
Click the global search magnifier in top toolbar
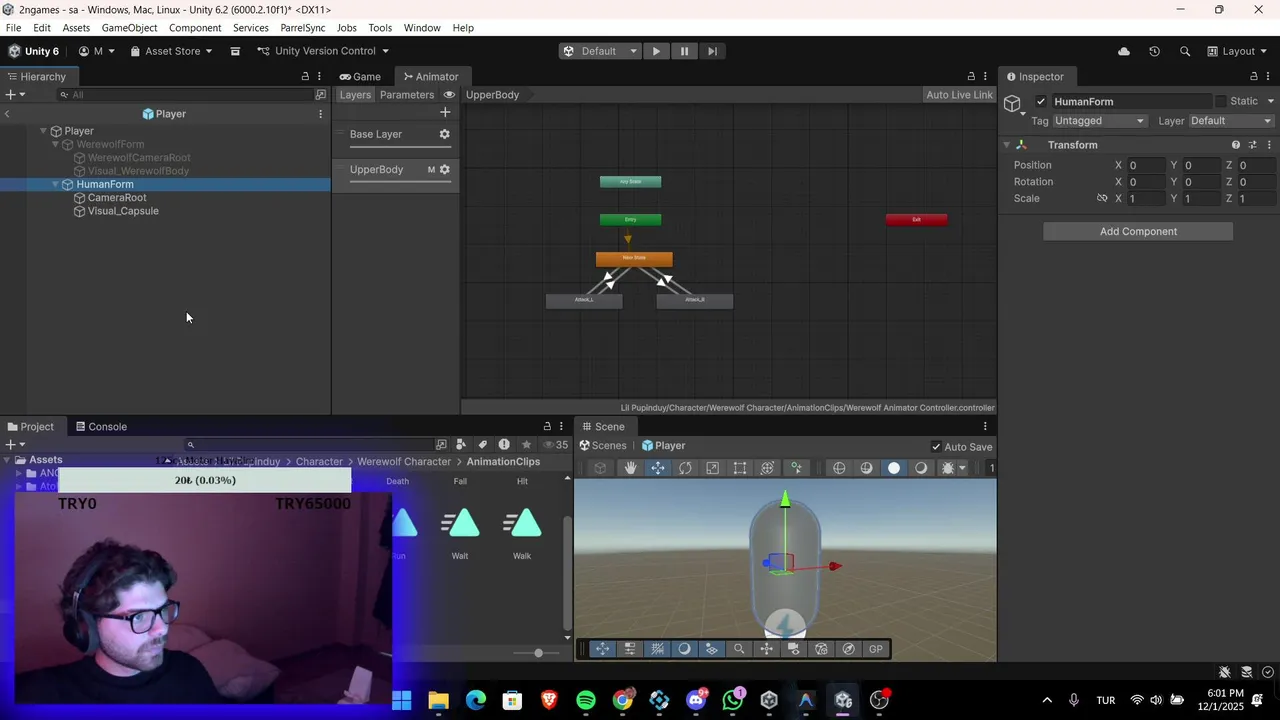pos(1185,51)
